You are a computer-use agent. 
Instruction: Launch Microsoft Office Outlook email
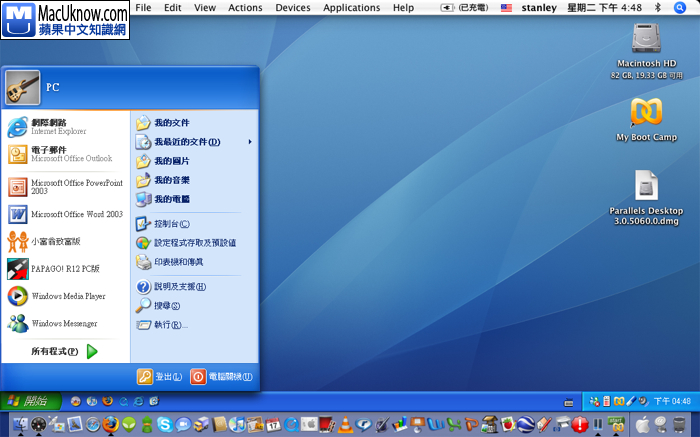[62, 153]
